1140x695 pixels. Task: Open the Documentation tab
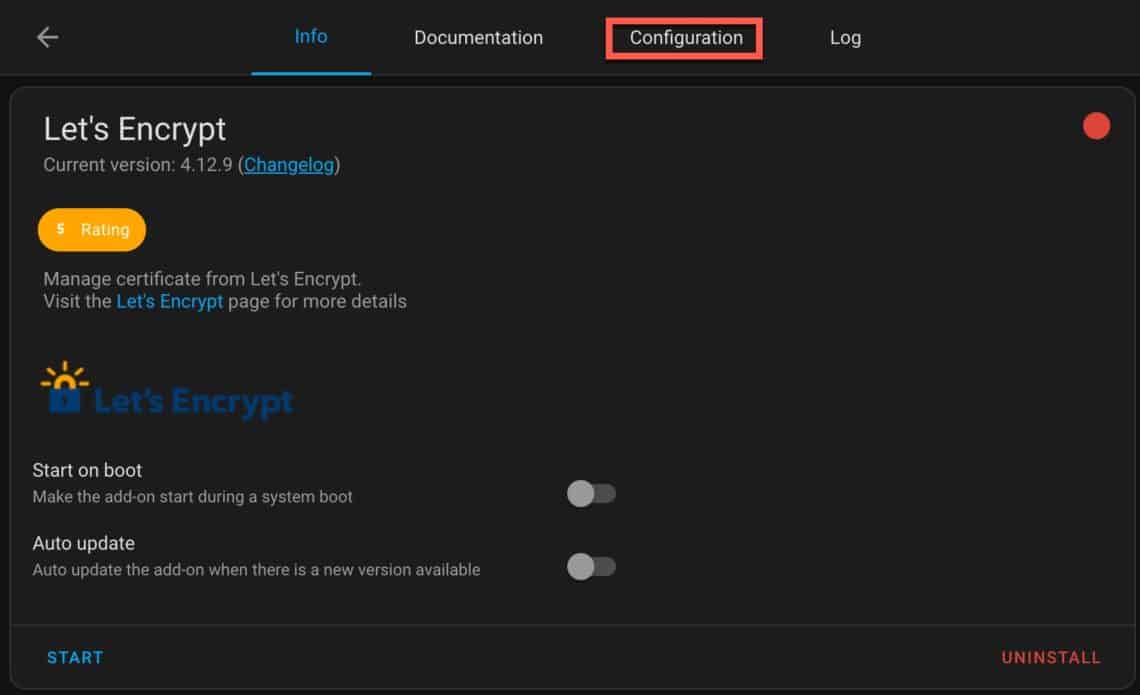pos(478,38)
